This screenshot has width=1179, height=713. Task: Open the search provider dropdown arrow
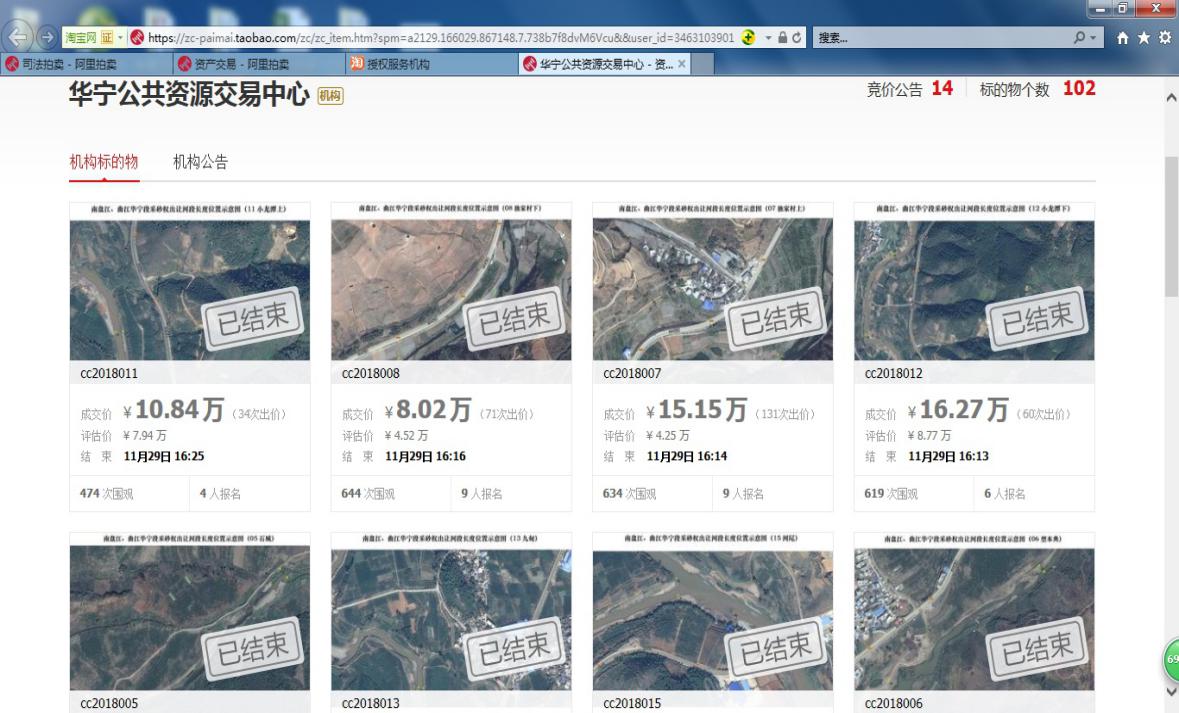1093,38
